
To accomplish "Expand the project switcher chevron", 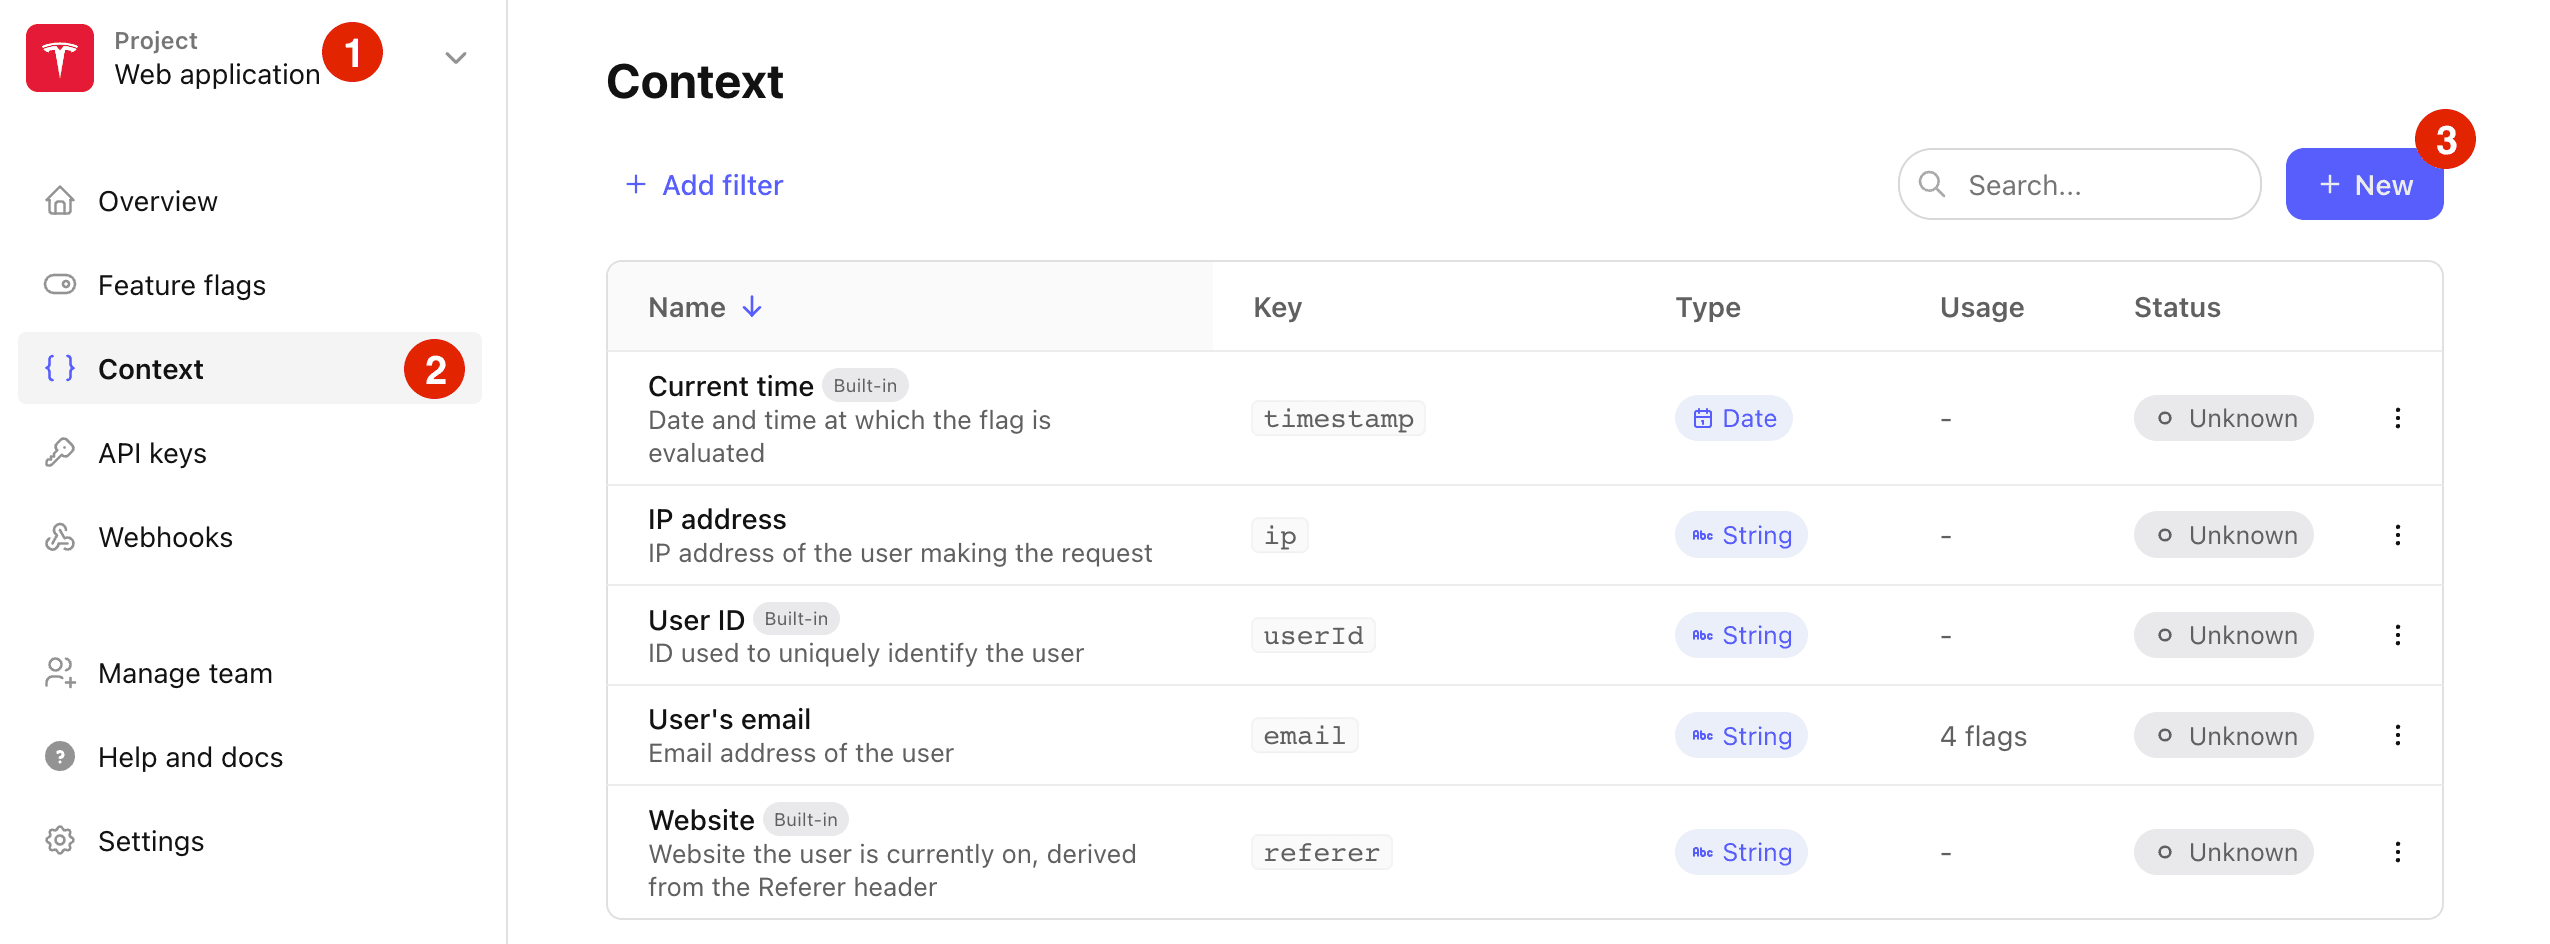I will tap(456, 58).
